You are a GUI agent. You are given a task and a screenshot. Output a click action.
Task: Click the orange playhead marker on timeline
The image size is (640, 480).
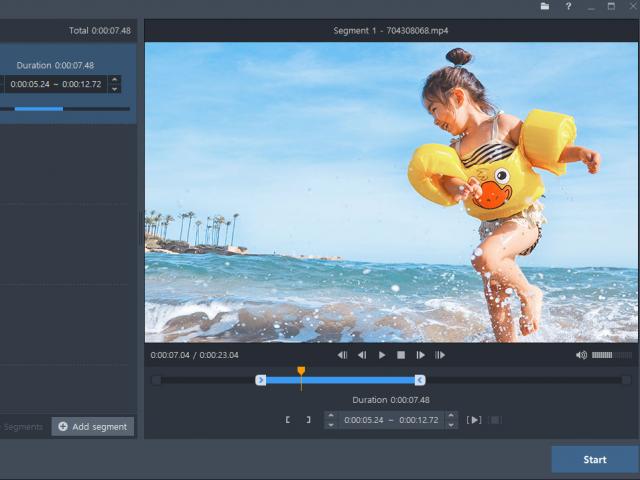(x=301, y=372)
